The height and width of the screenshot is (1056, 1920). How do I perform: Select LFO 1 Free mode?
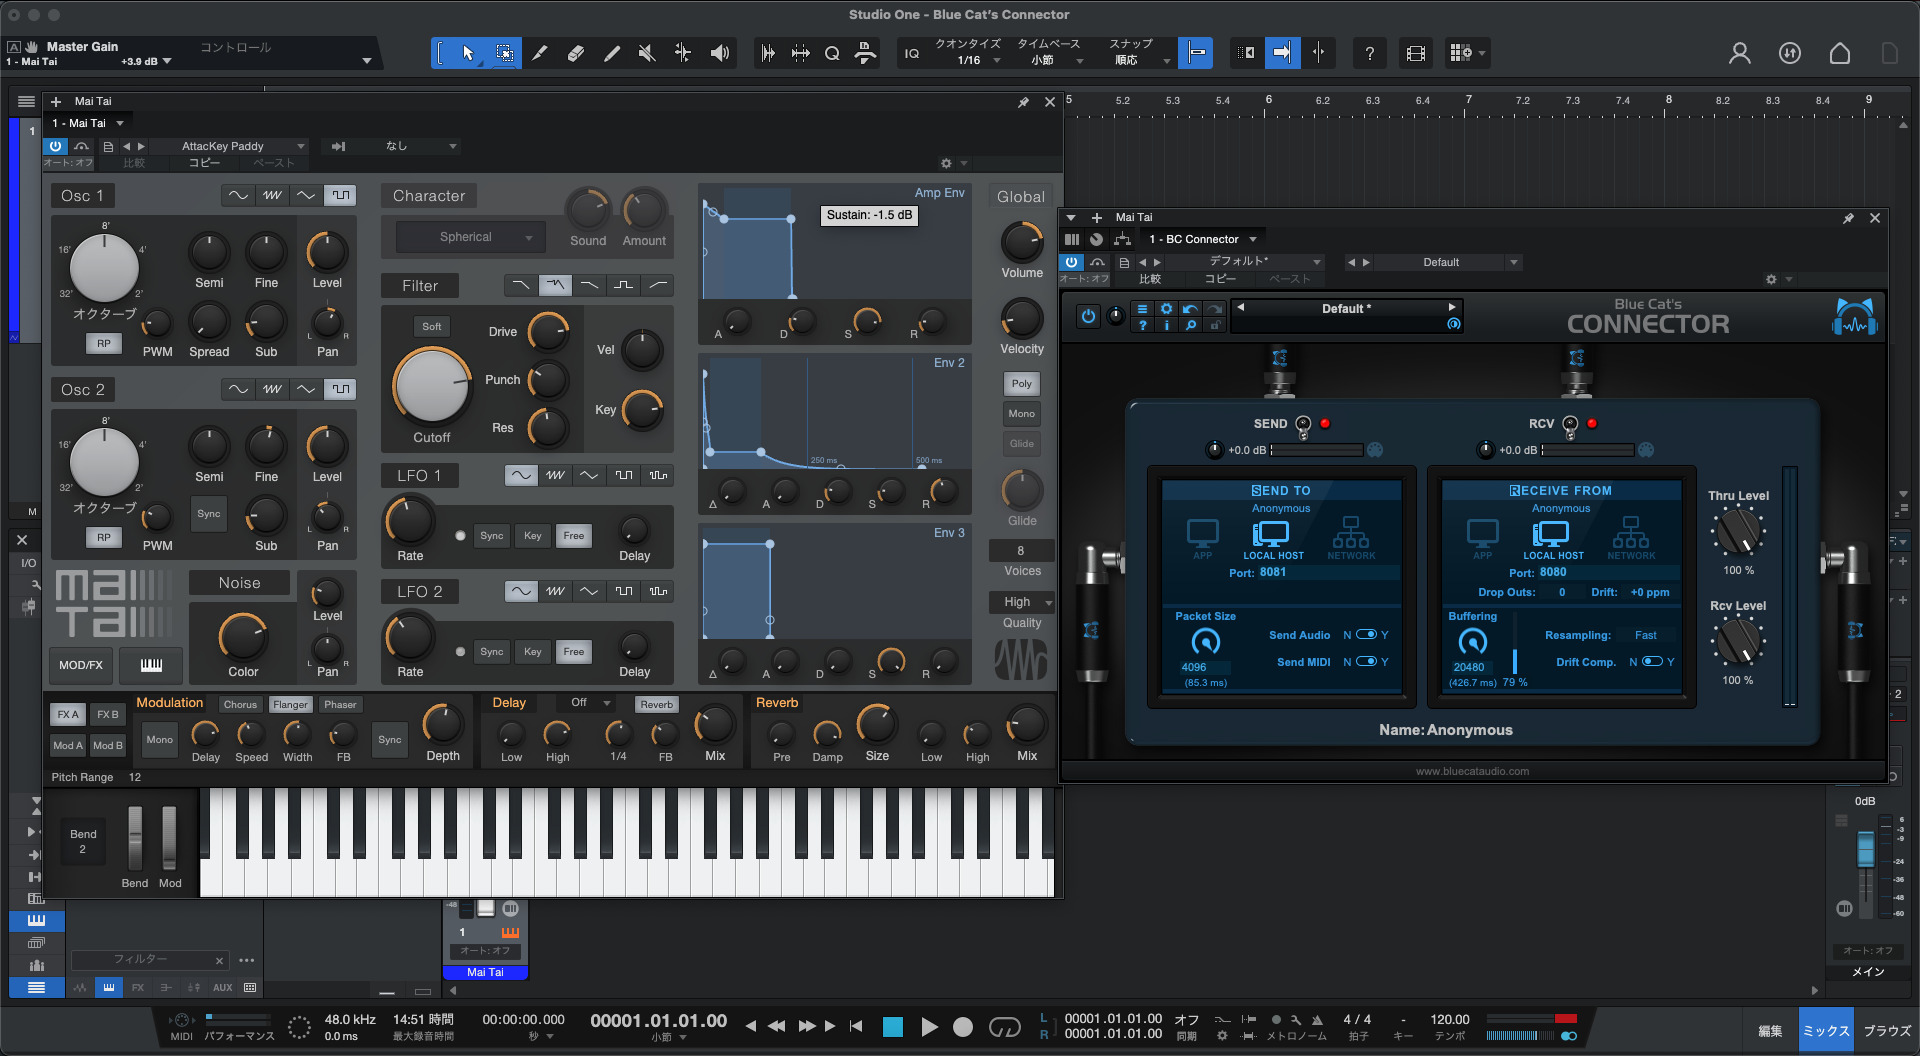[573, 536]
